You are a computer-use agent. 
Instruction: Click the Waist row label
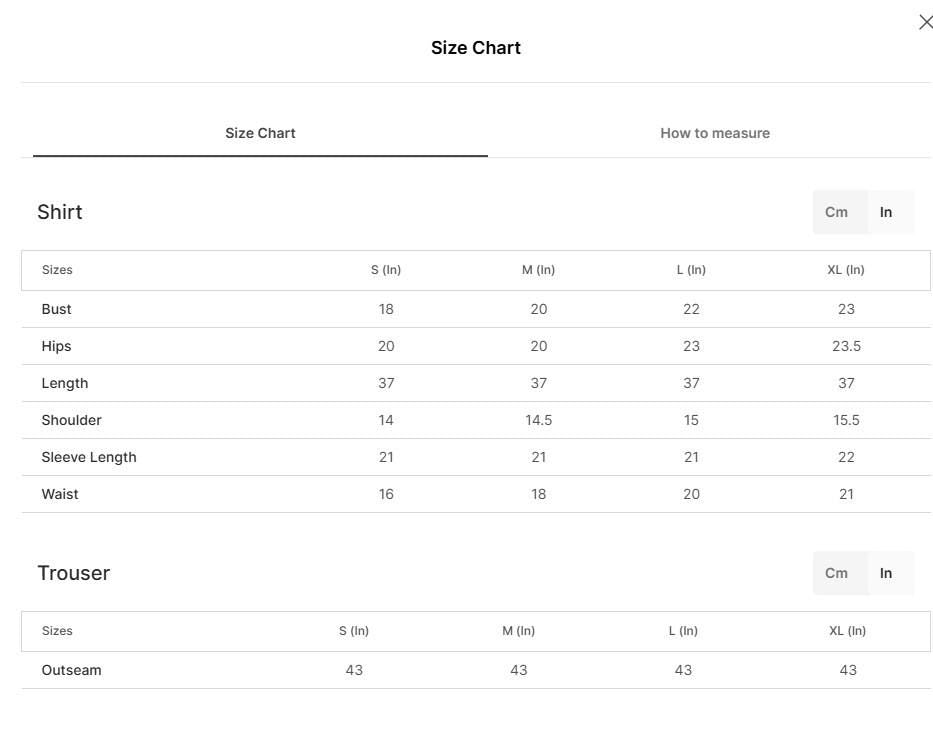coord(60,494)
